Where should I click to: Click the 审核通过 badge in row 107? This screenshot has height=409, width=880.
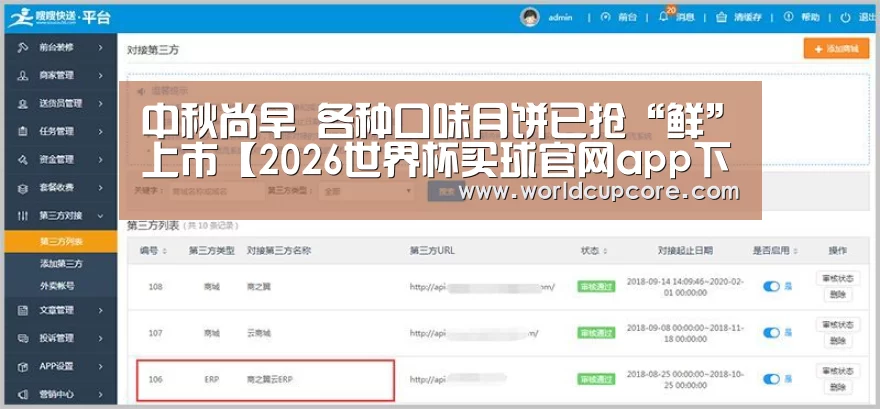click(596, 333)
